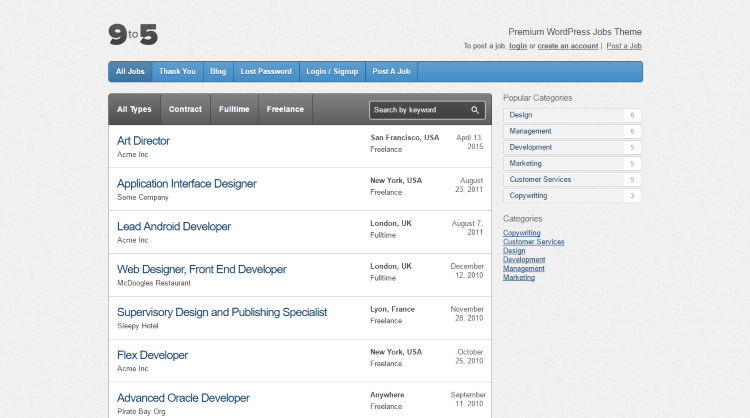The height and width of the screenshot is (418, 750).
Task: Click the Lyon, France location text
Action: pyautogui.click(x=392, y=309)
